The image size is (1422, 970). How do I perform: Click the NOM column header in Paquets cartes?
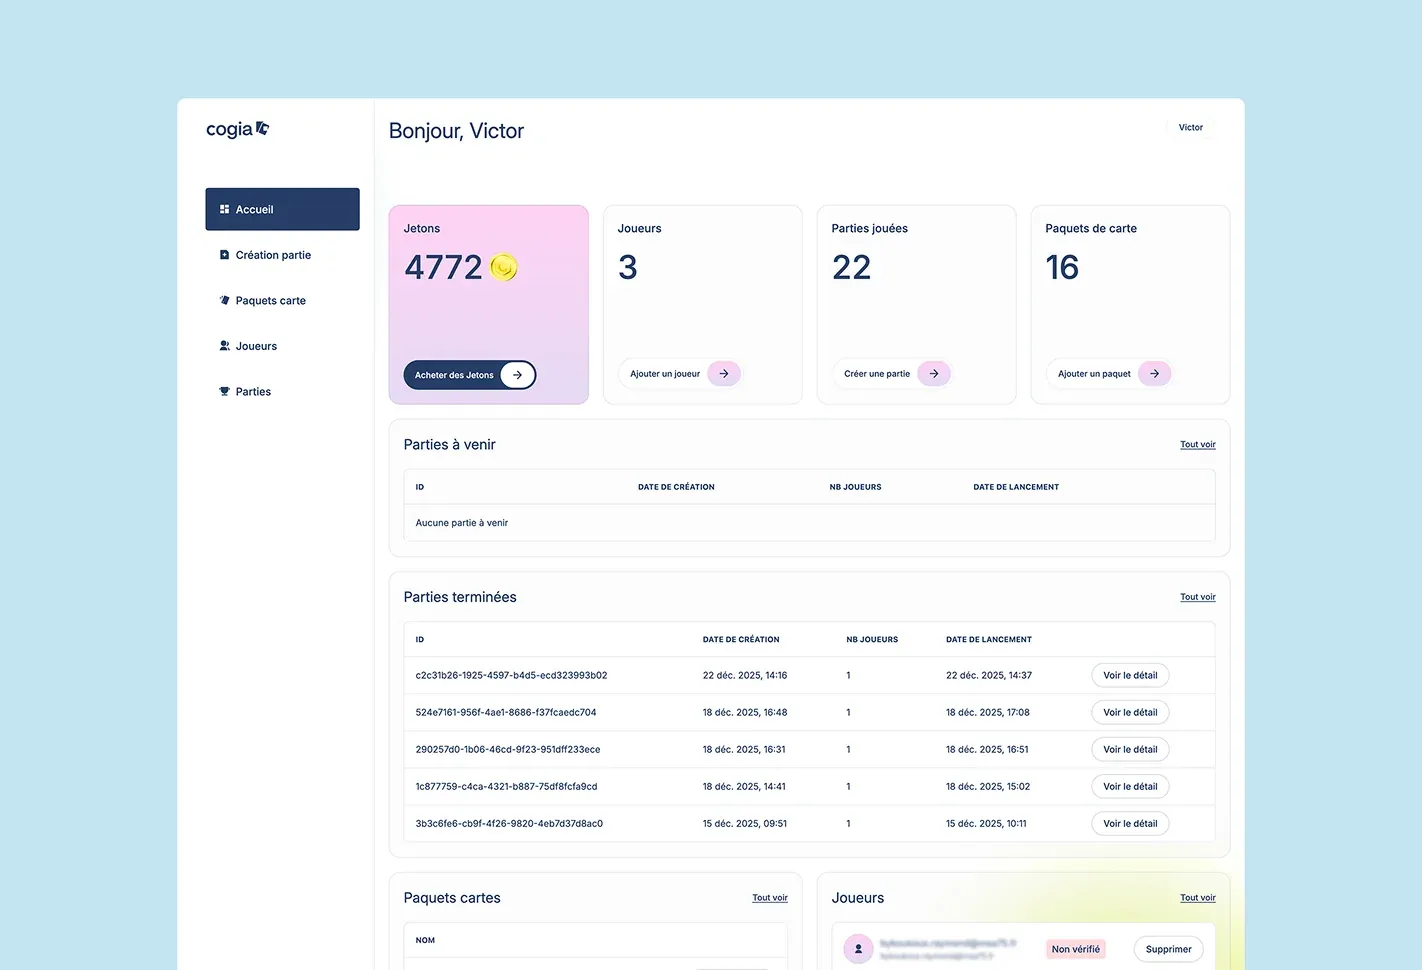pos(425,940)
